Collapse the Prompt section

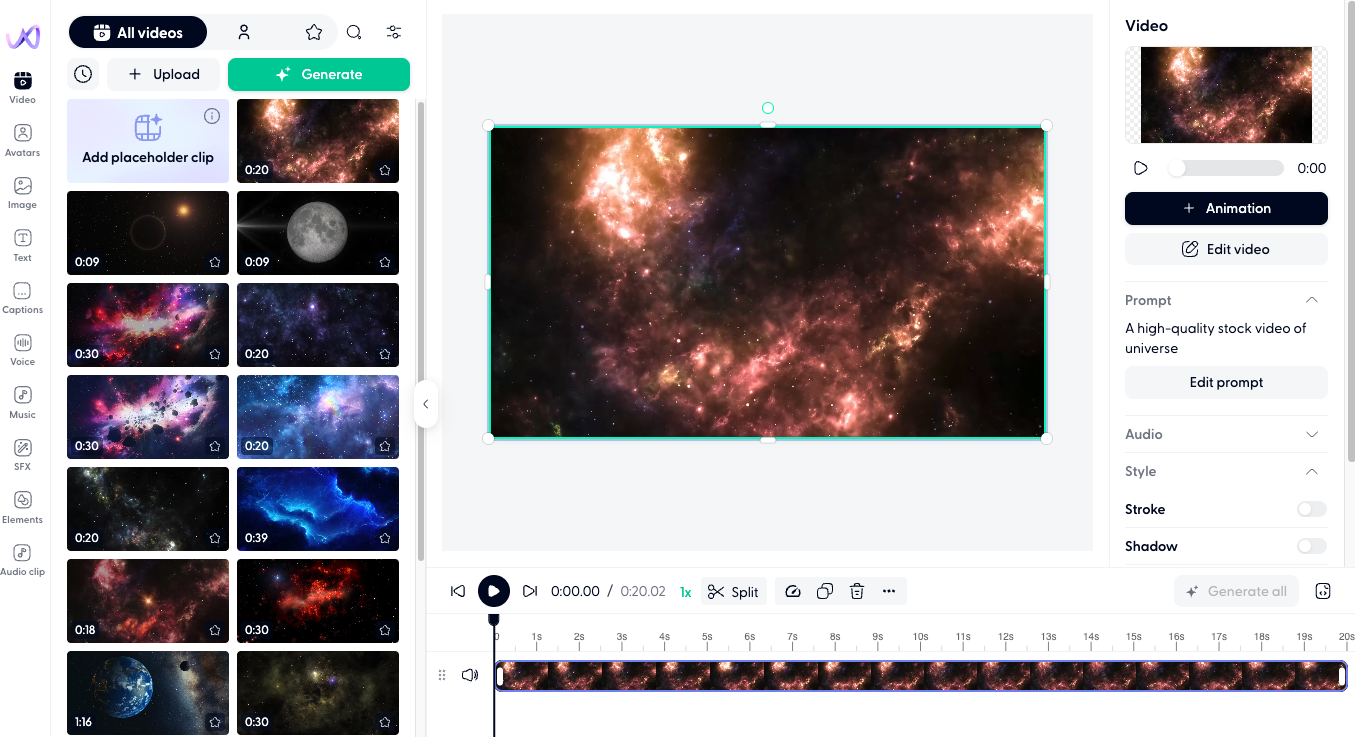(1313, 300)
